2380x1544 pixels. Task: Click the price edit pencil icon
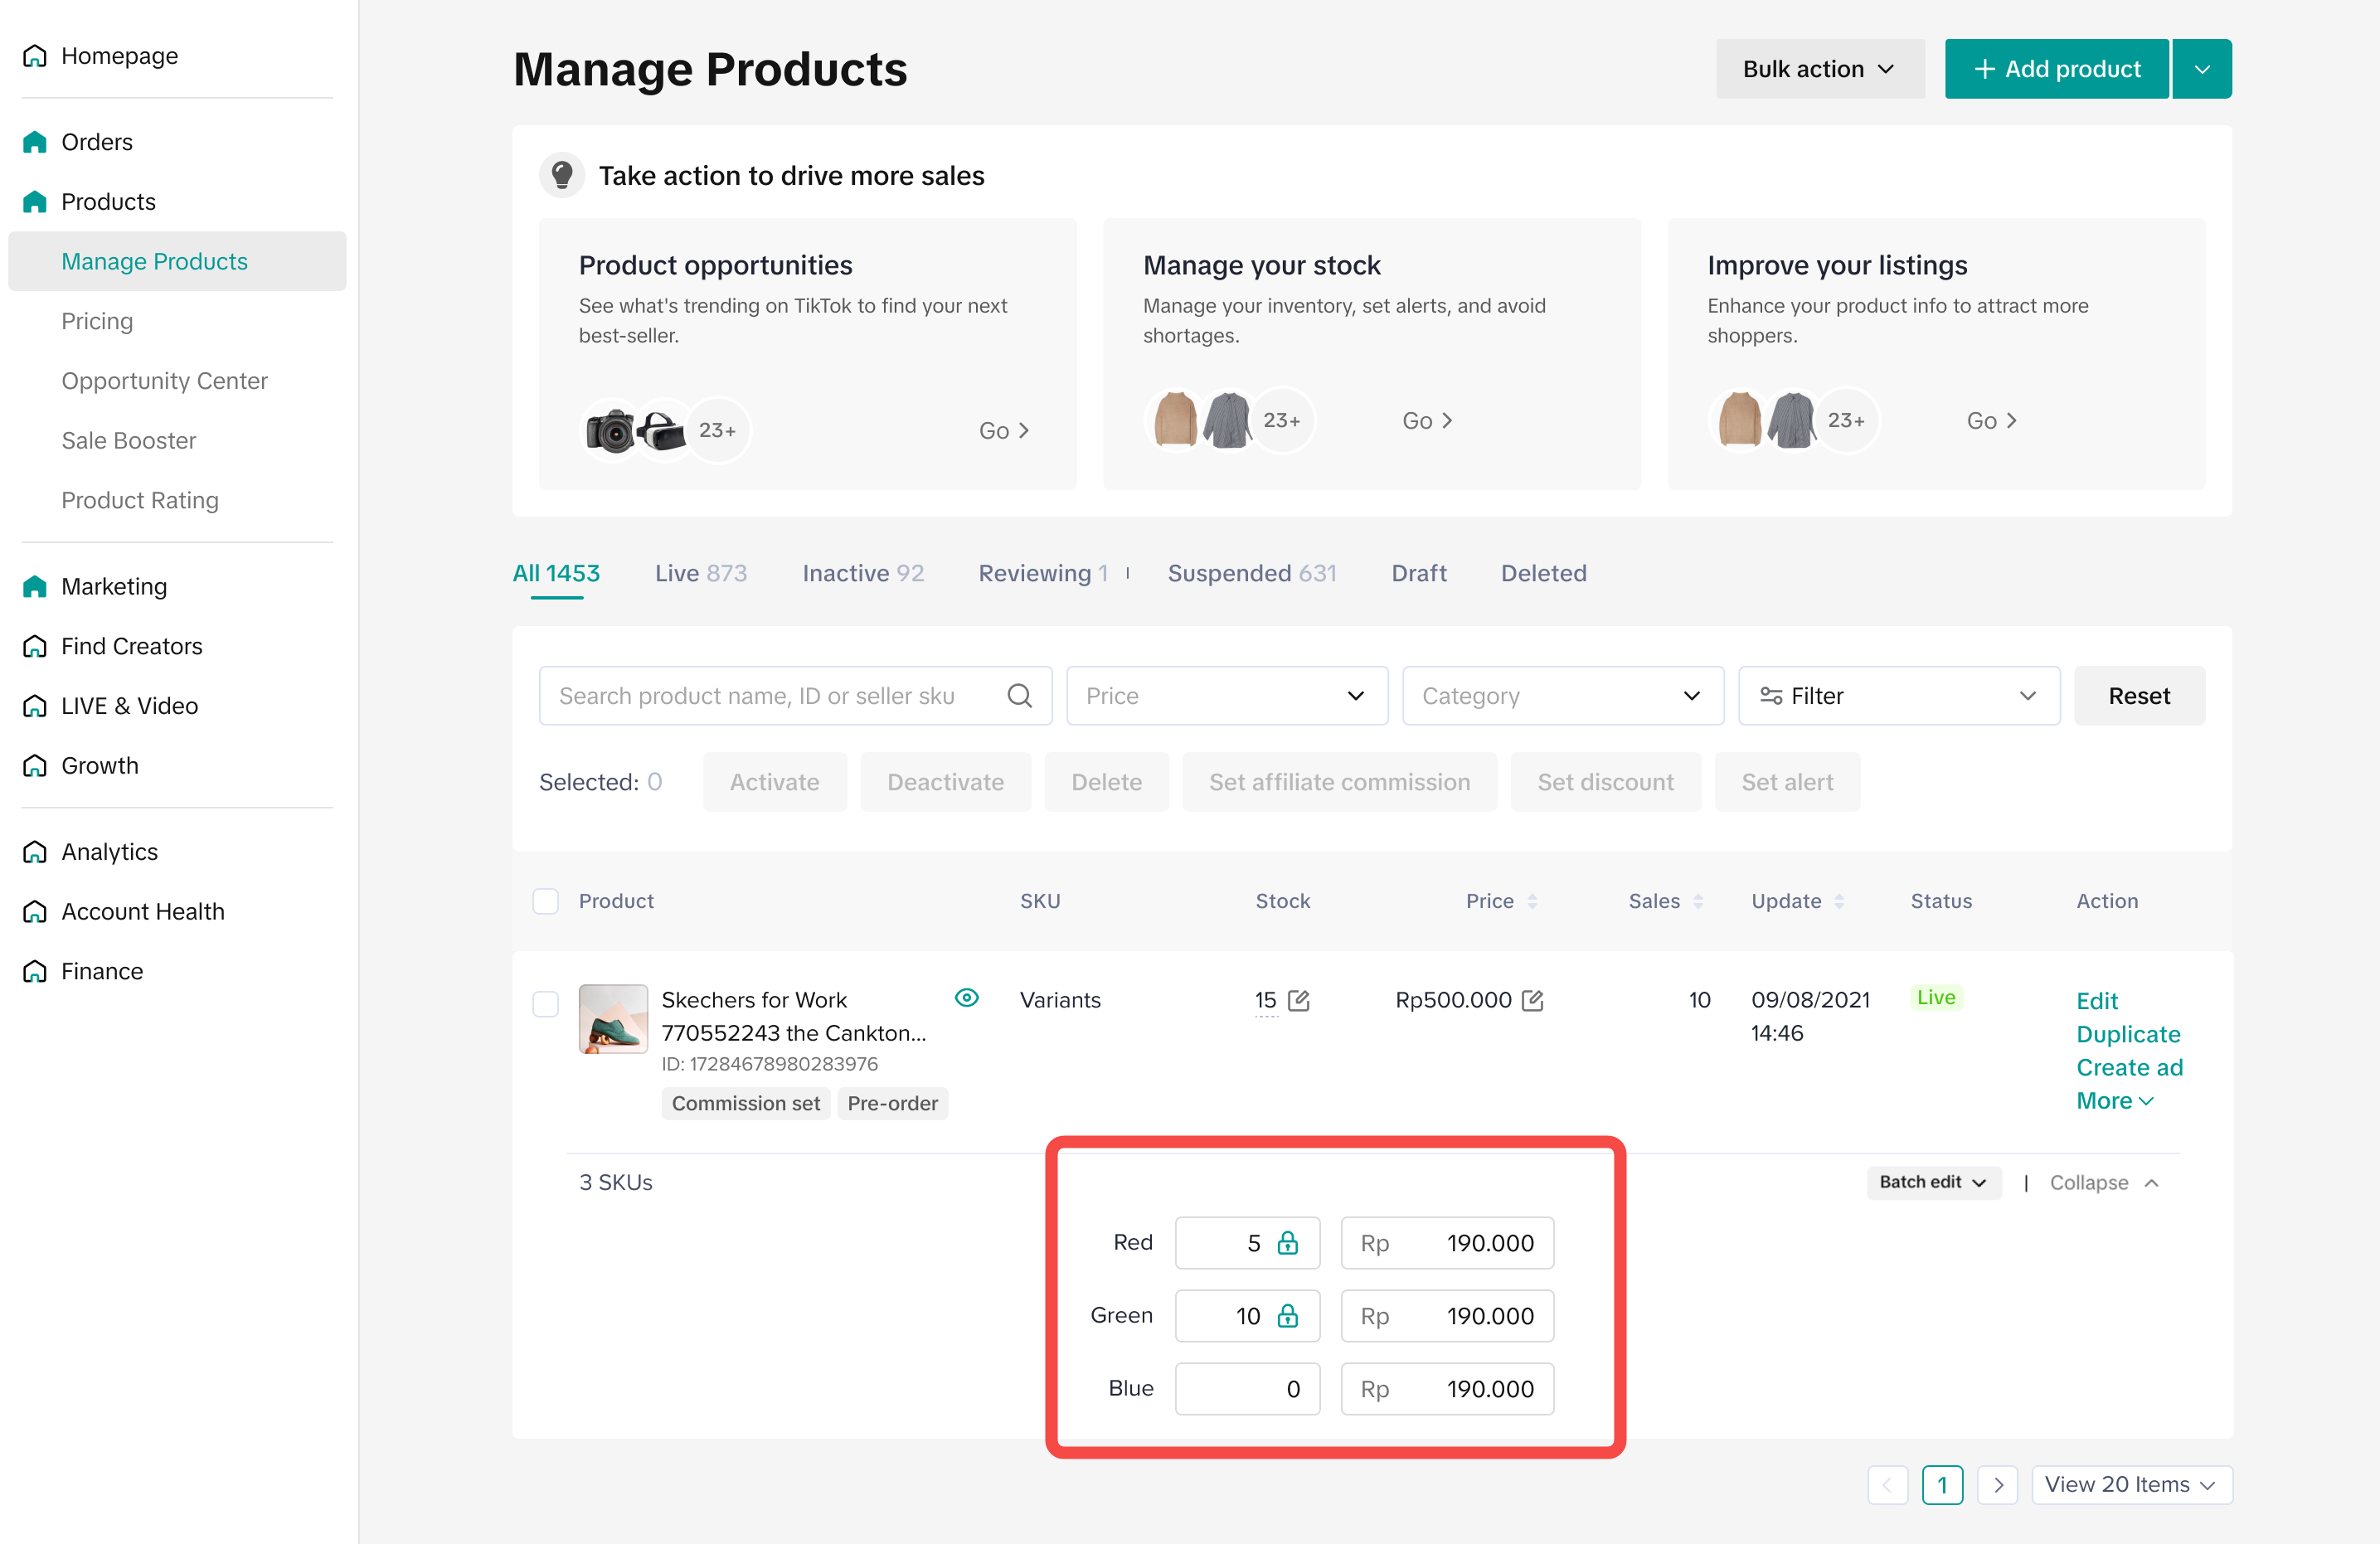[x=1532, y=1000]
